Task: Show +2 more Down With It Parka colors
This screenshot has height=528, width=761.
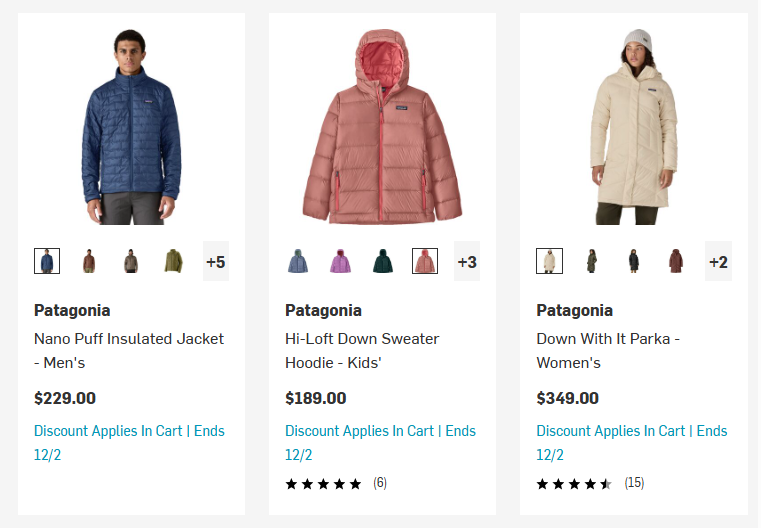Action: click(718, 262)
